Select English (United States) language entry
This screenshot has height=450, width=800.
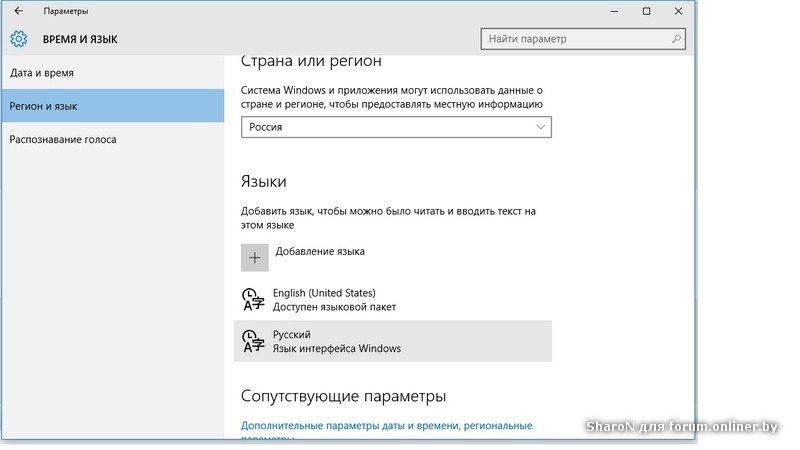pos(393,299)
